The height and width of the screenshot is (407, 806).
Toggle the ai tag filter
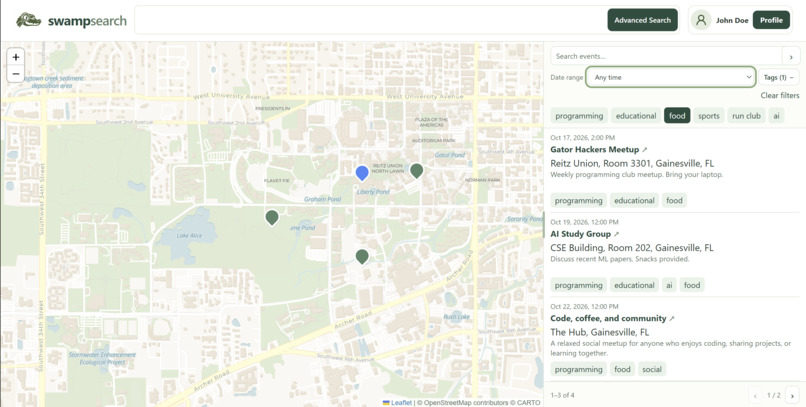tap(776, 116)
